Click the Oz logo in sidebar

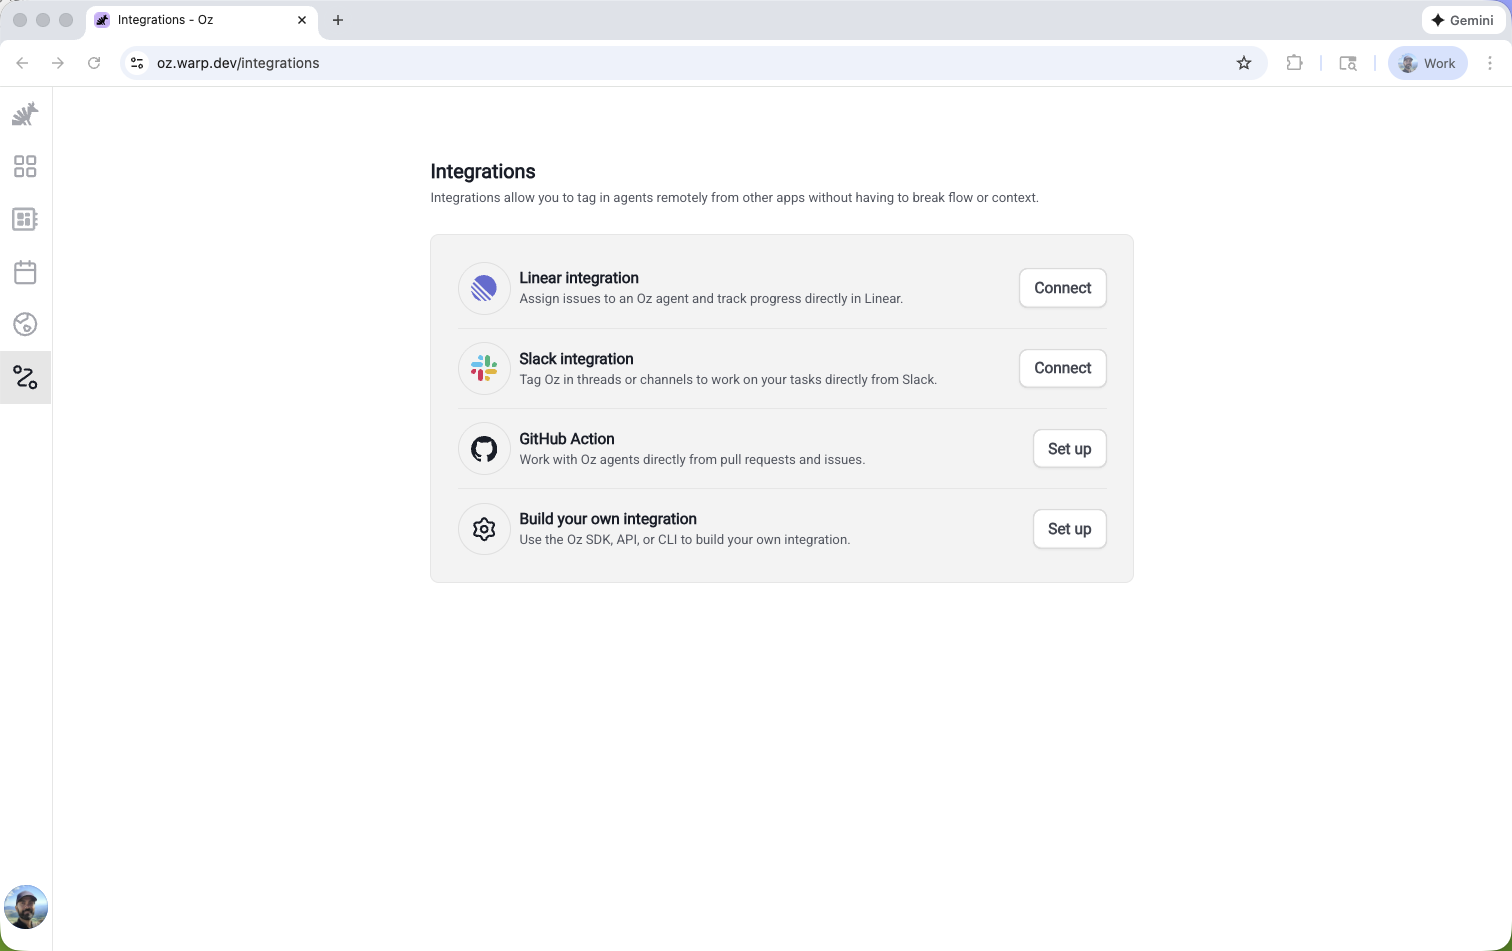(25, 114)
